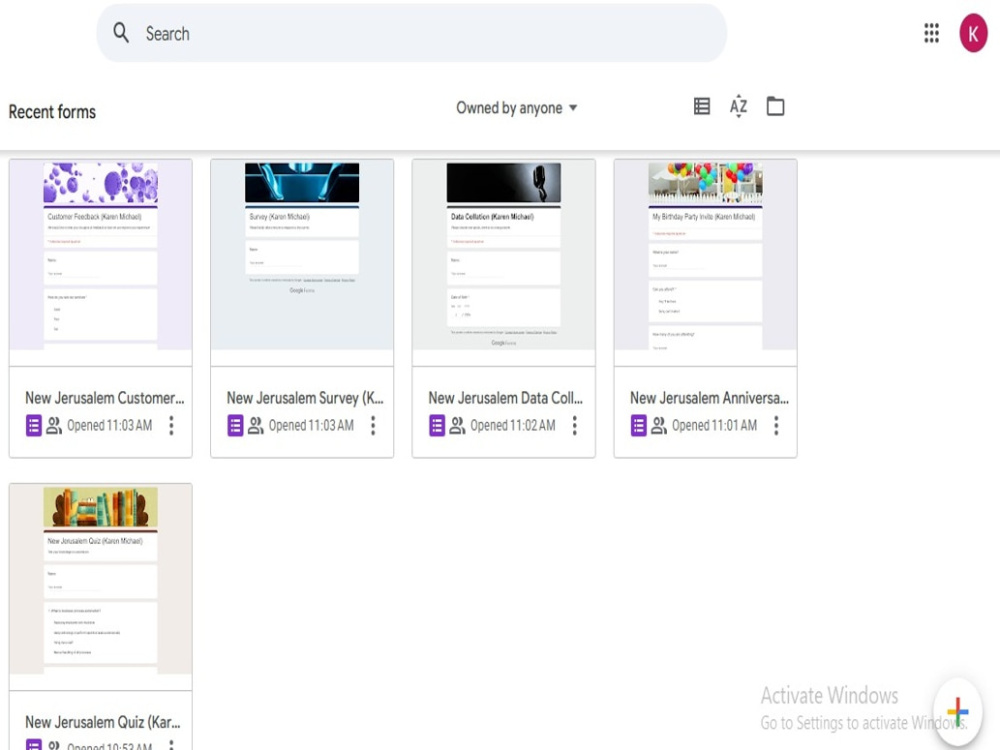Click the search magnifier icon
Viewport: 1000px width, 750px height.
click(x=121, y=33)
